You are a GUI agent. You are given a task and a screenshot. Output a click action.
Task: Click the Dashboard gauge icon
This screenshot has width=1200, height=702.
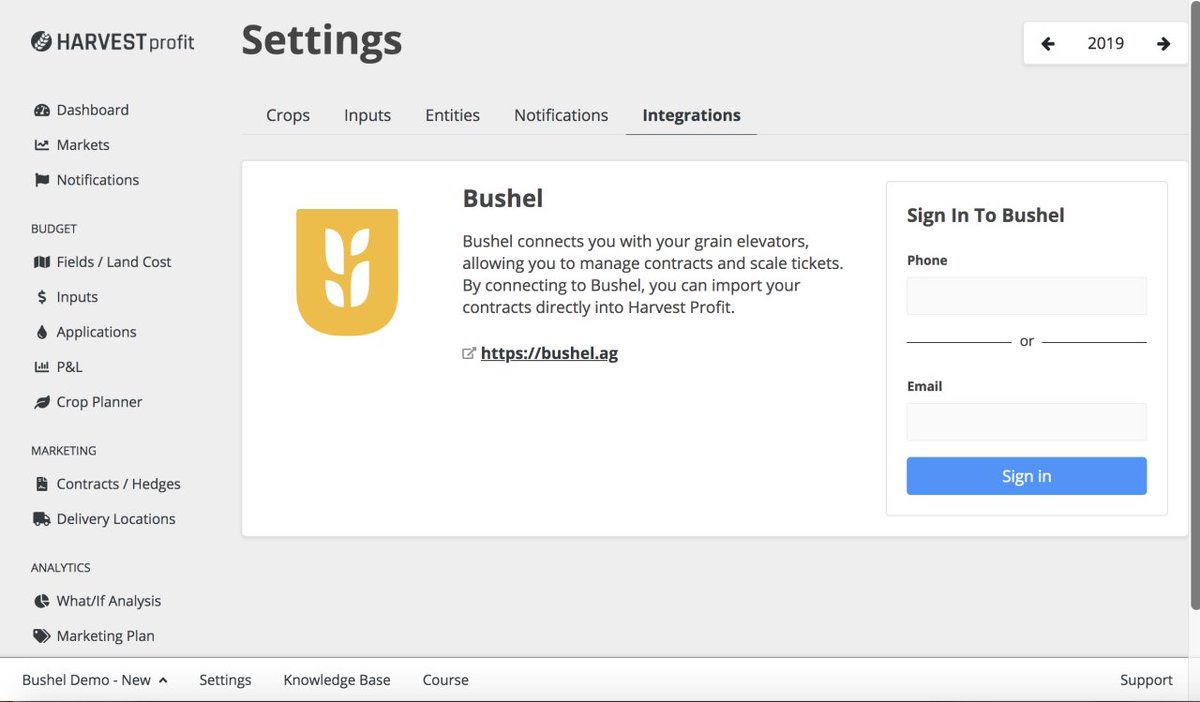pos(41,110)
